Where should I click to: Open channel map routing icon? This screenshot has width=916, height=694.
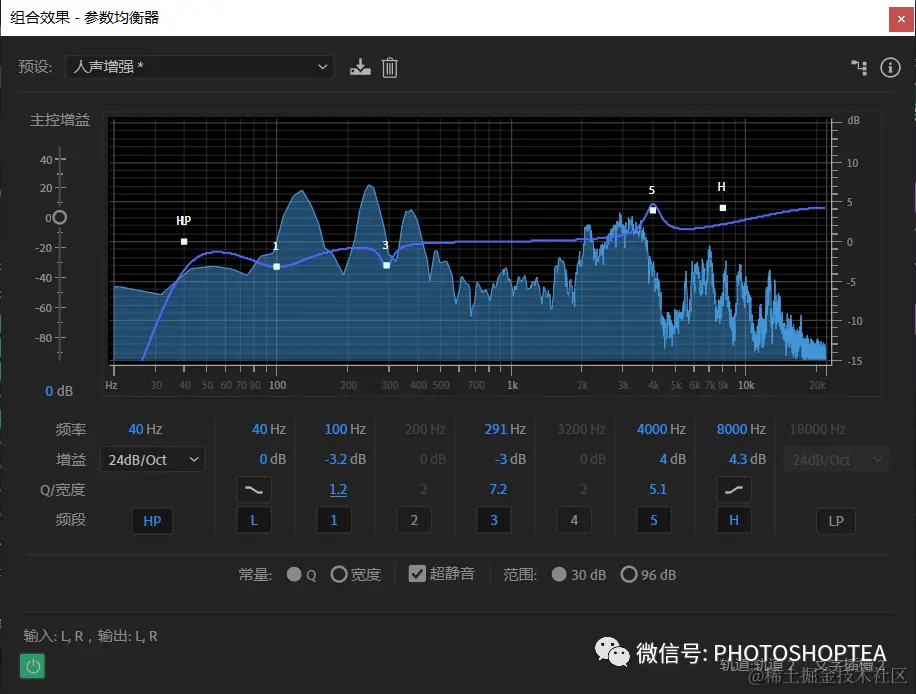pyautogui.click(x=859, y=67)
